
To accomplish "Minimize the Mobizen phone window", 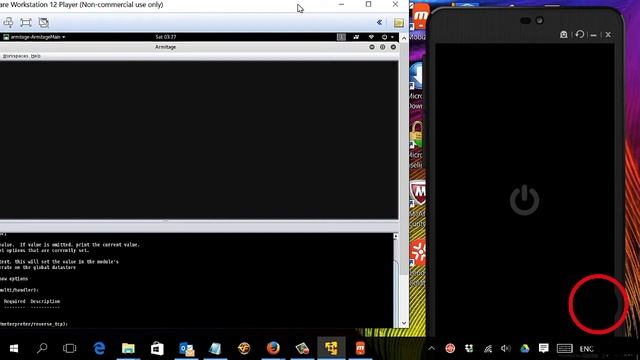I will coord(593,35).
